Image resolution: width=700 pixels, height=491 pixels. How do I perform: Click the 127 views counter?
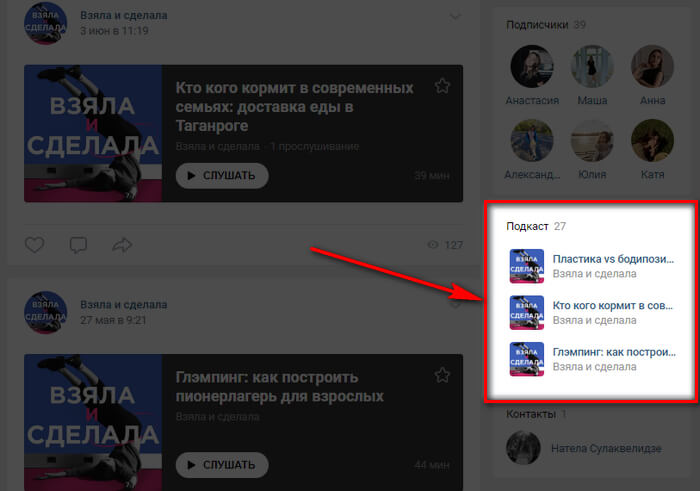pos(445,245)
